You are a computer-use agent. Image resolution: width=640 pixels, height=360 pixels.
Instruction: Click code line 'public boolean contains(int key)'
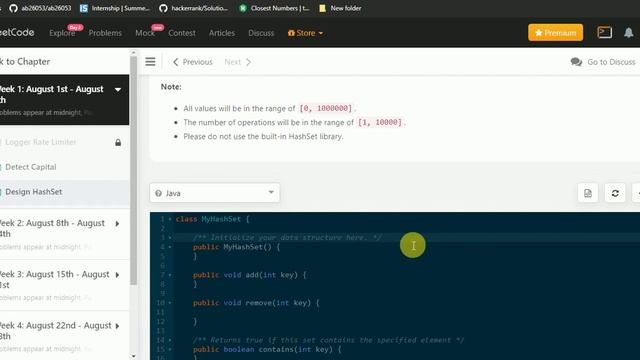click(267, 349)
